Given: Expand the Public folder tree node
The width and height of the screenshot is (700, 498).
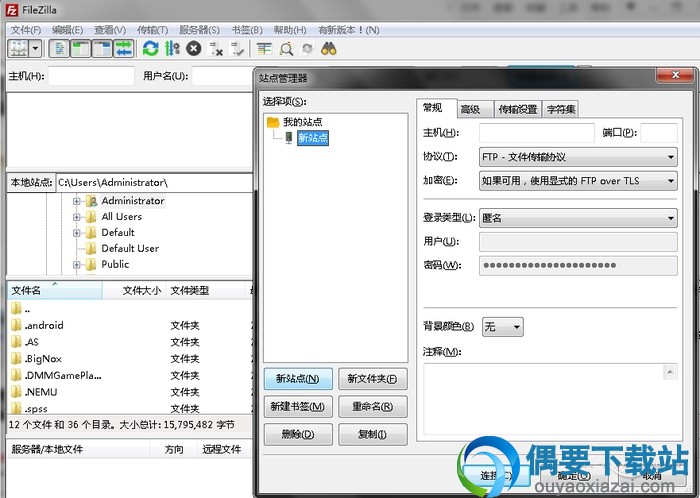Looking at the screenshot, I should pos(77,265).
